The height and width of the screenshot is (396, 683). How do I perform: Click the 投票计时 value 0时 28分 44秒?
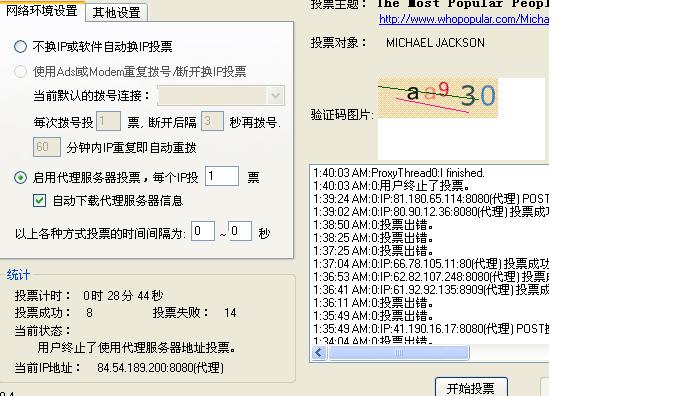point(123,296)
